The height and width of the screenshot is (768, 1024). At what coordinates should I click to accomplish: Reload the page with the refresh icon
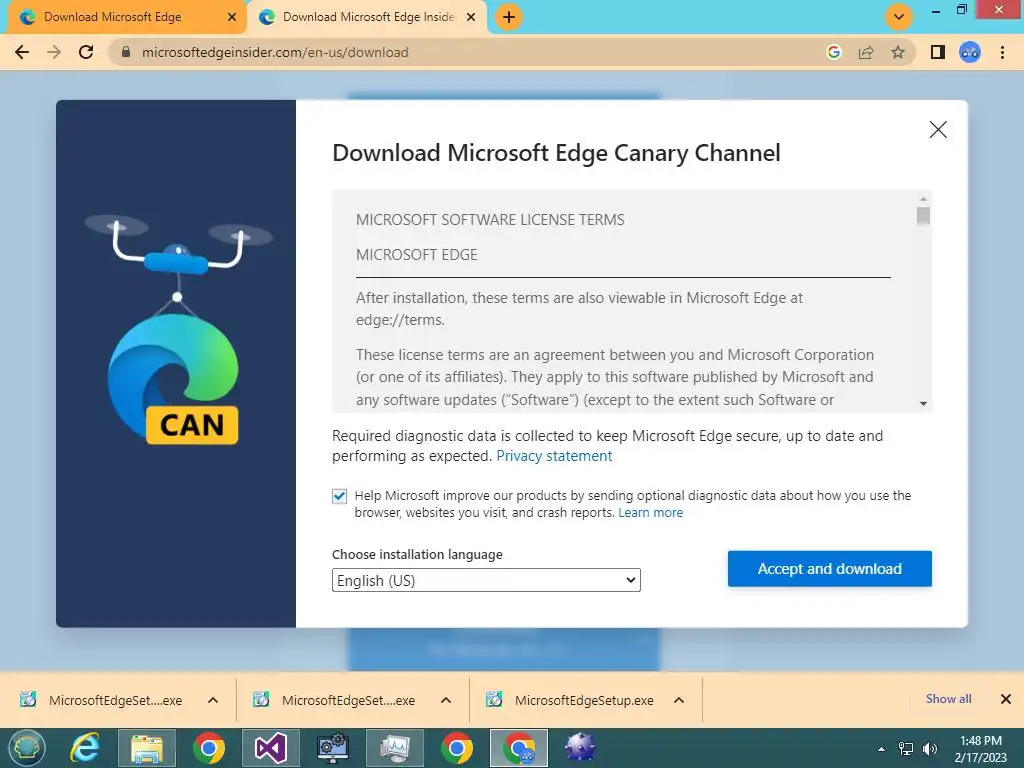tap(86, 52)
